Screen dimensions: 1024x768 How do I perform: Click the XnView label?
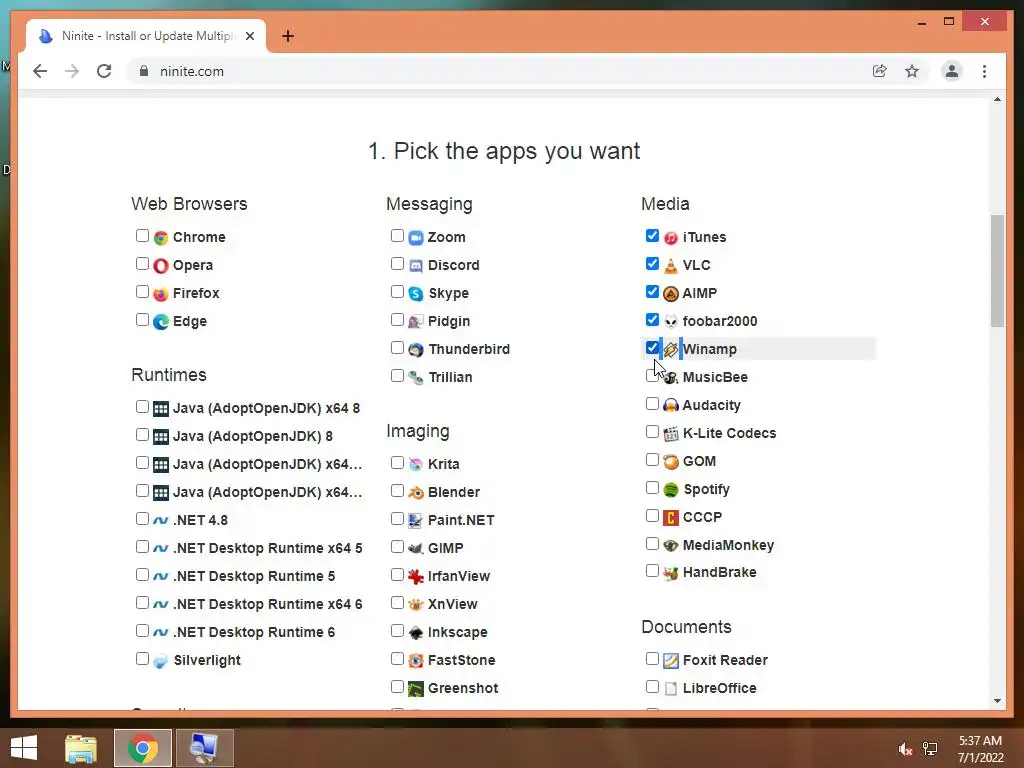point(453,605)
